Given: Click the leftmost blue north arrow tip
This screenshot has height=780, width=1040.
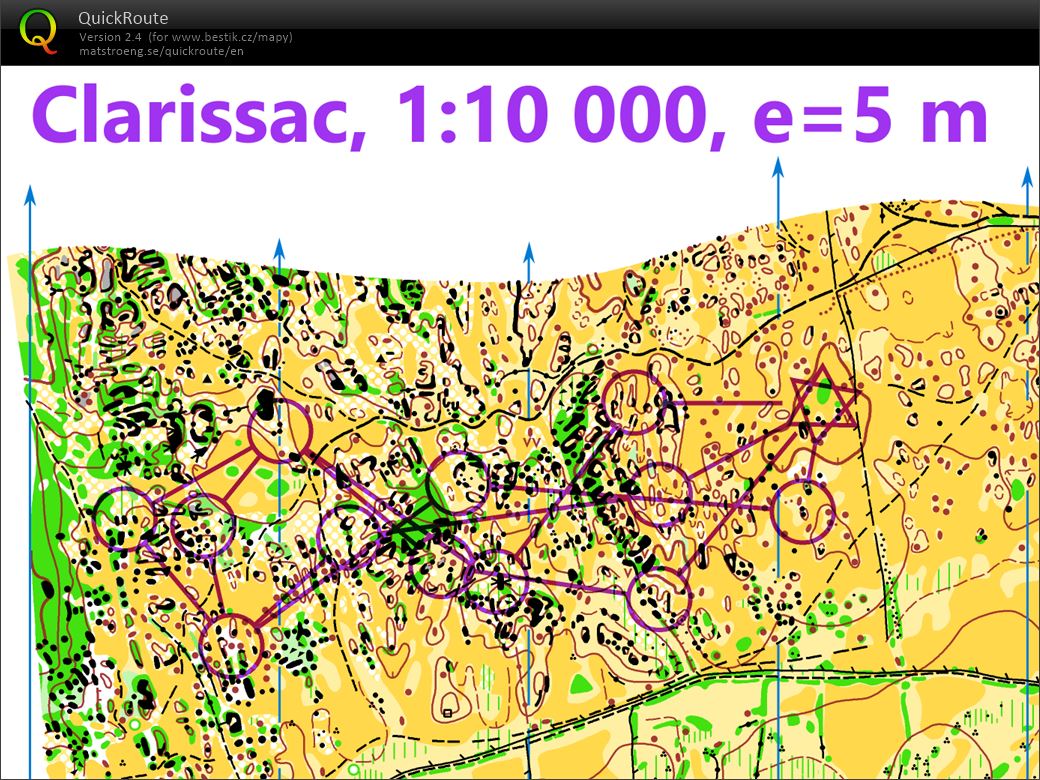Looking at the screenshot, I should coord(31,192).
